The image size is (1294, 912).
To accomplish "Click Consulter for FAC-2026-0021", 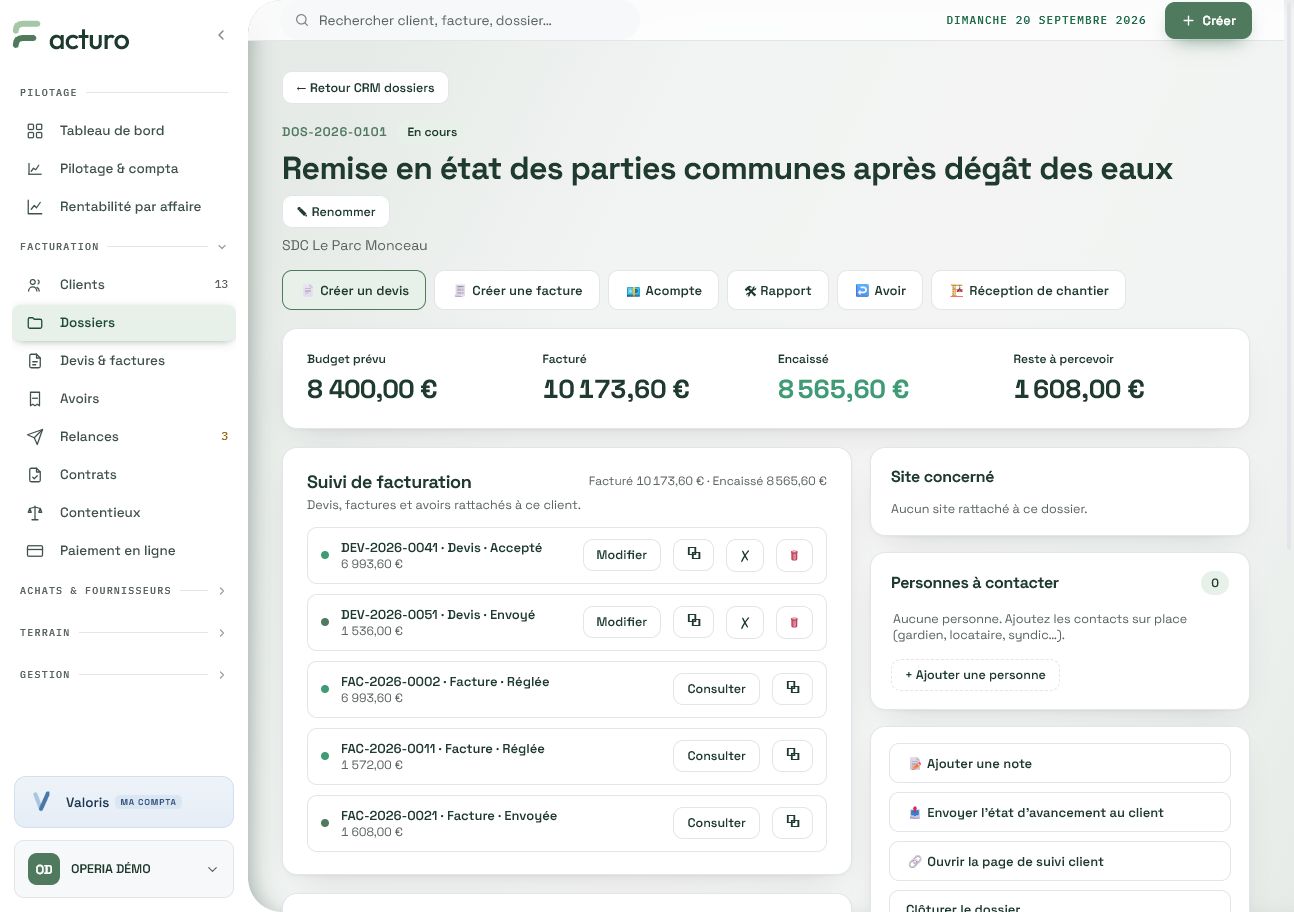I will point(717,823).
